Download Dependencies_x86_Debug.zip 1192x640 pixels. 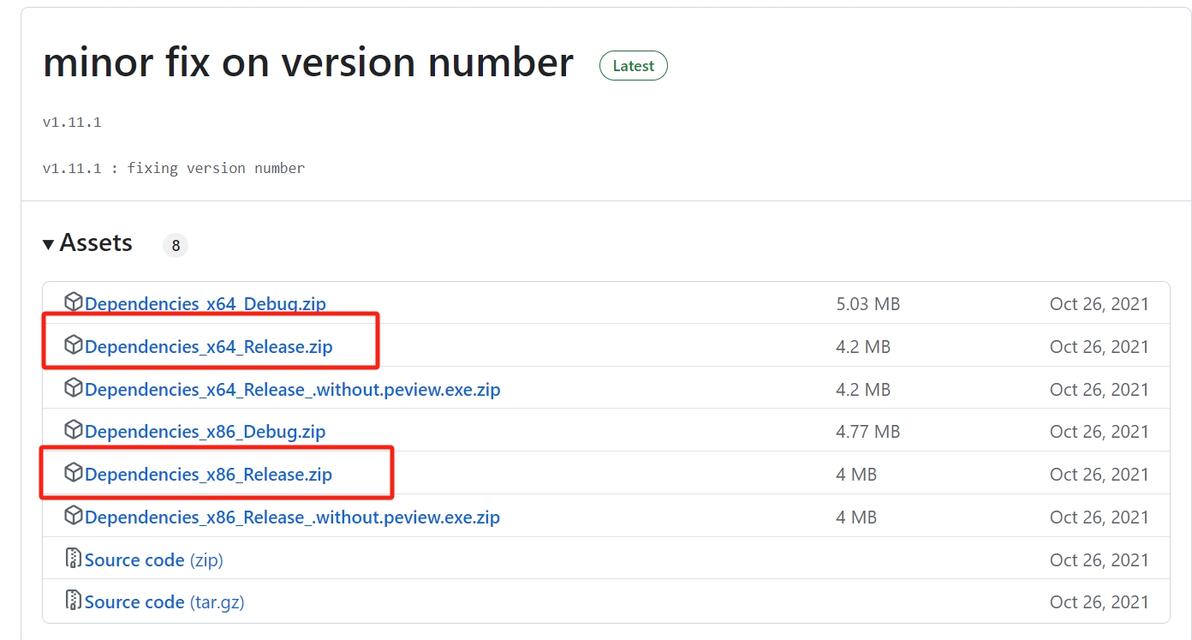[205, 432]
